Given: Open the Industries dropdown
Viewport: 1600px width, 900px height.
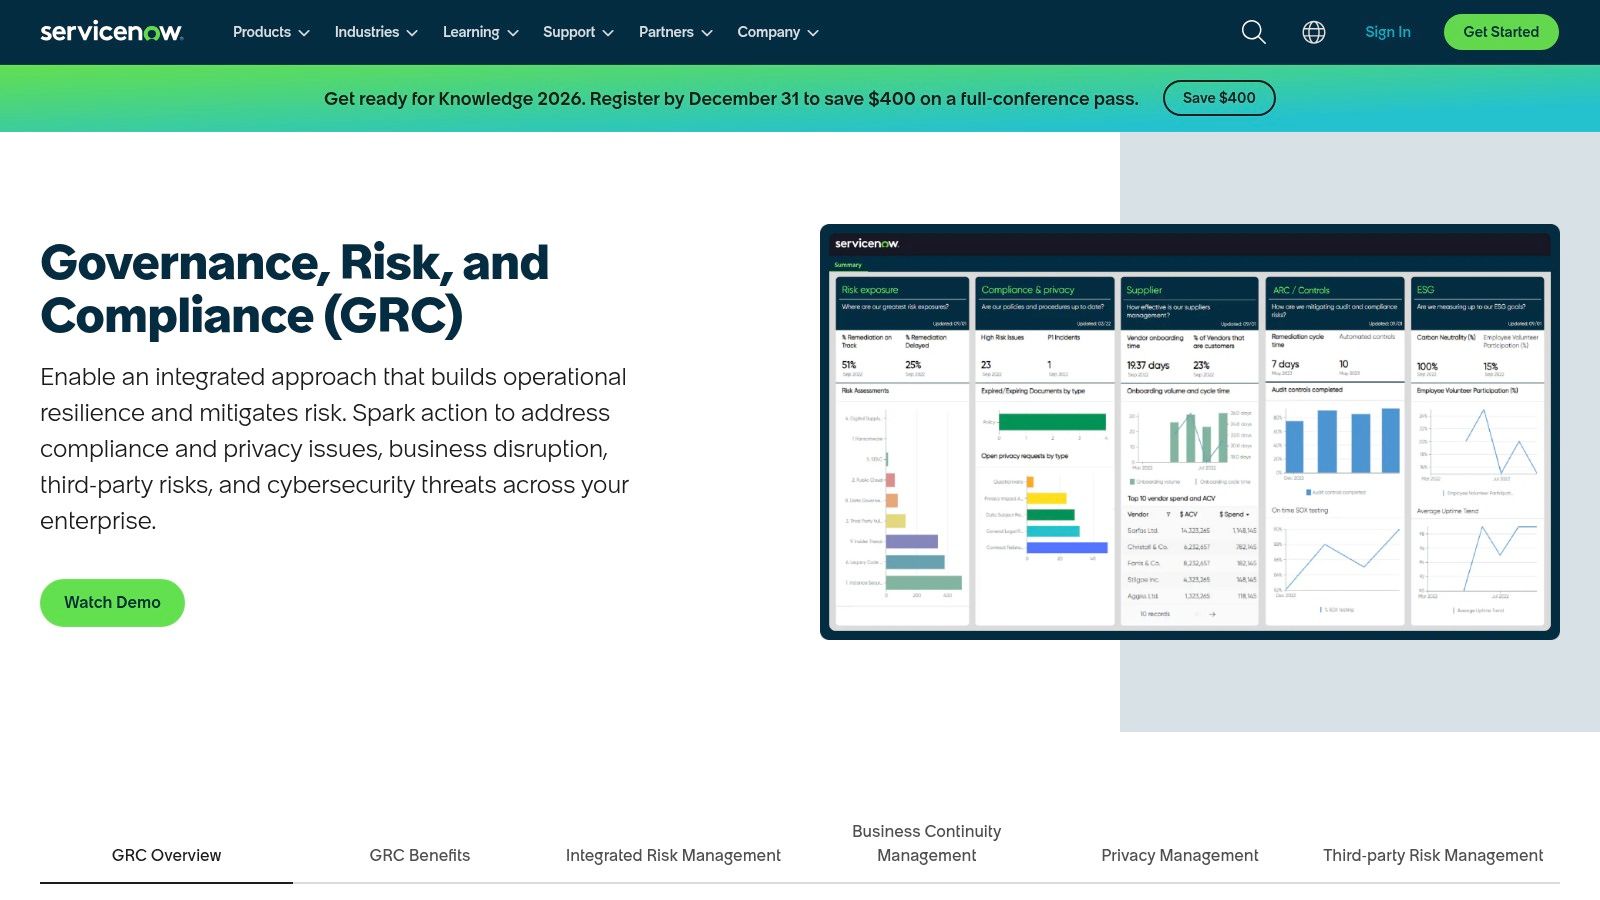Looking at the screenshot, I should 375,32.
